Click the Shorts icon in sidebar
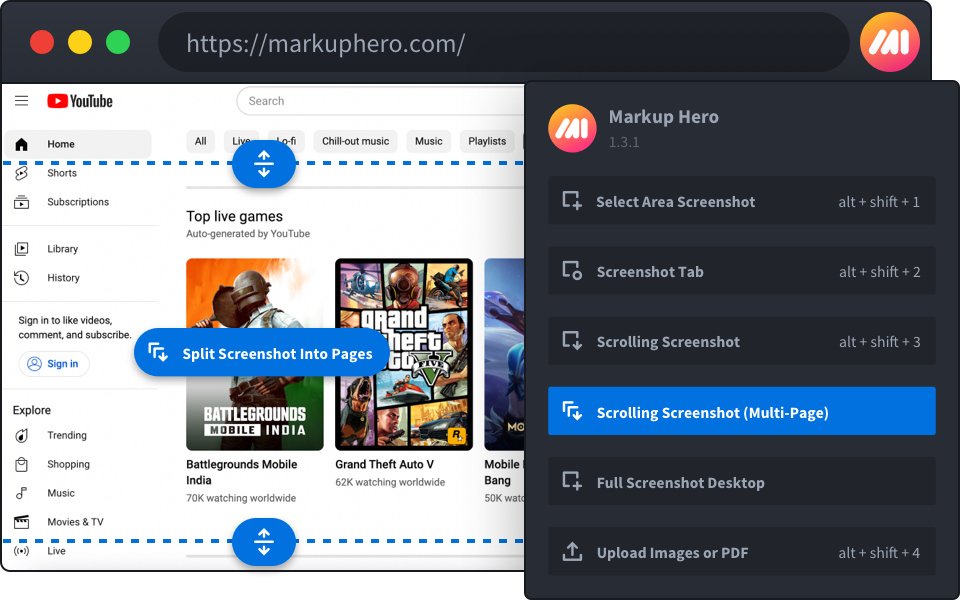 (21, 173)
